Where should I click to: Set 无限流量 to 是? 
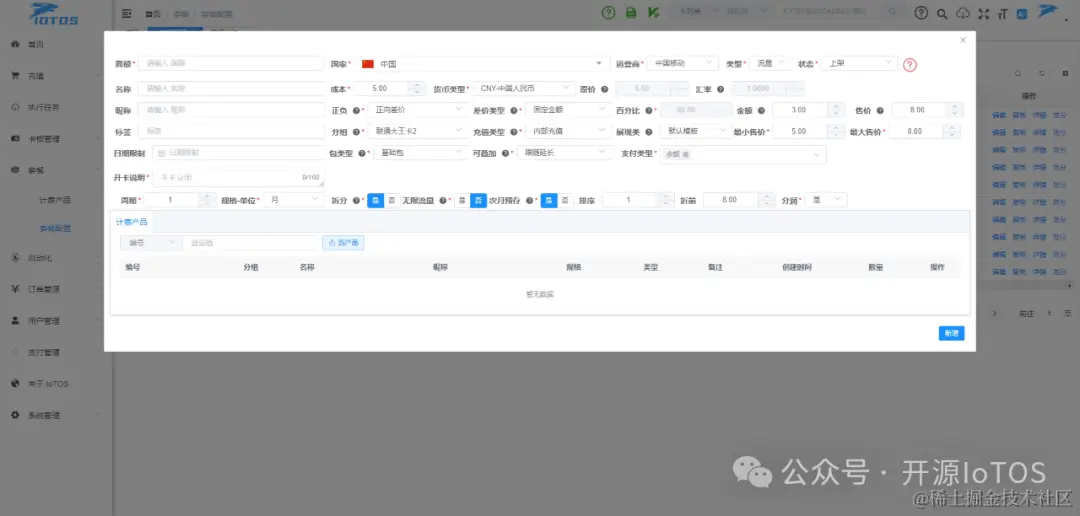coord(462,200)
